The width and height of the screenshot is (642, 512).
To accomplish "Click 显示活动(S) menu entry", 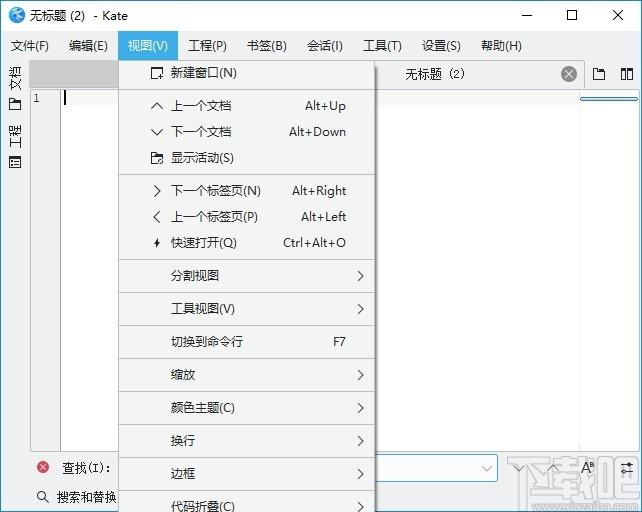I will pyautogui.click(x=246, y=158).
